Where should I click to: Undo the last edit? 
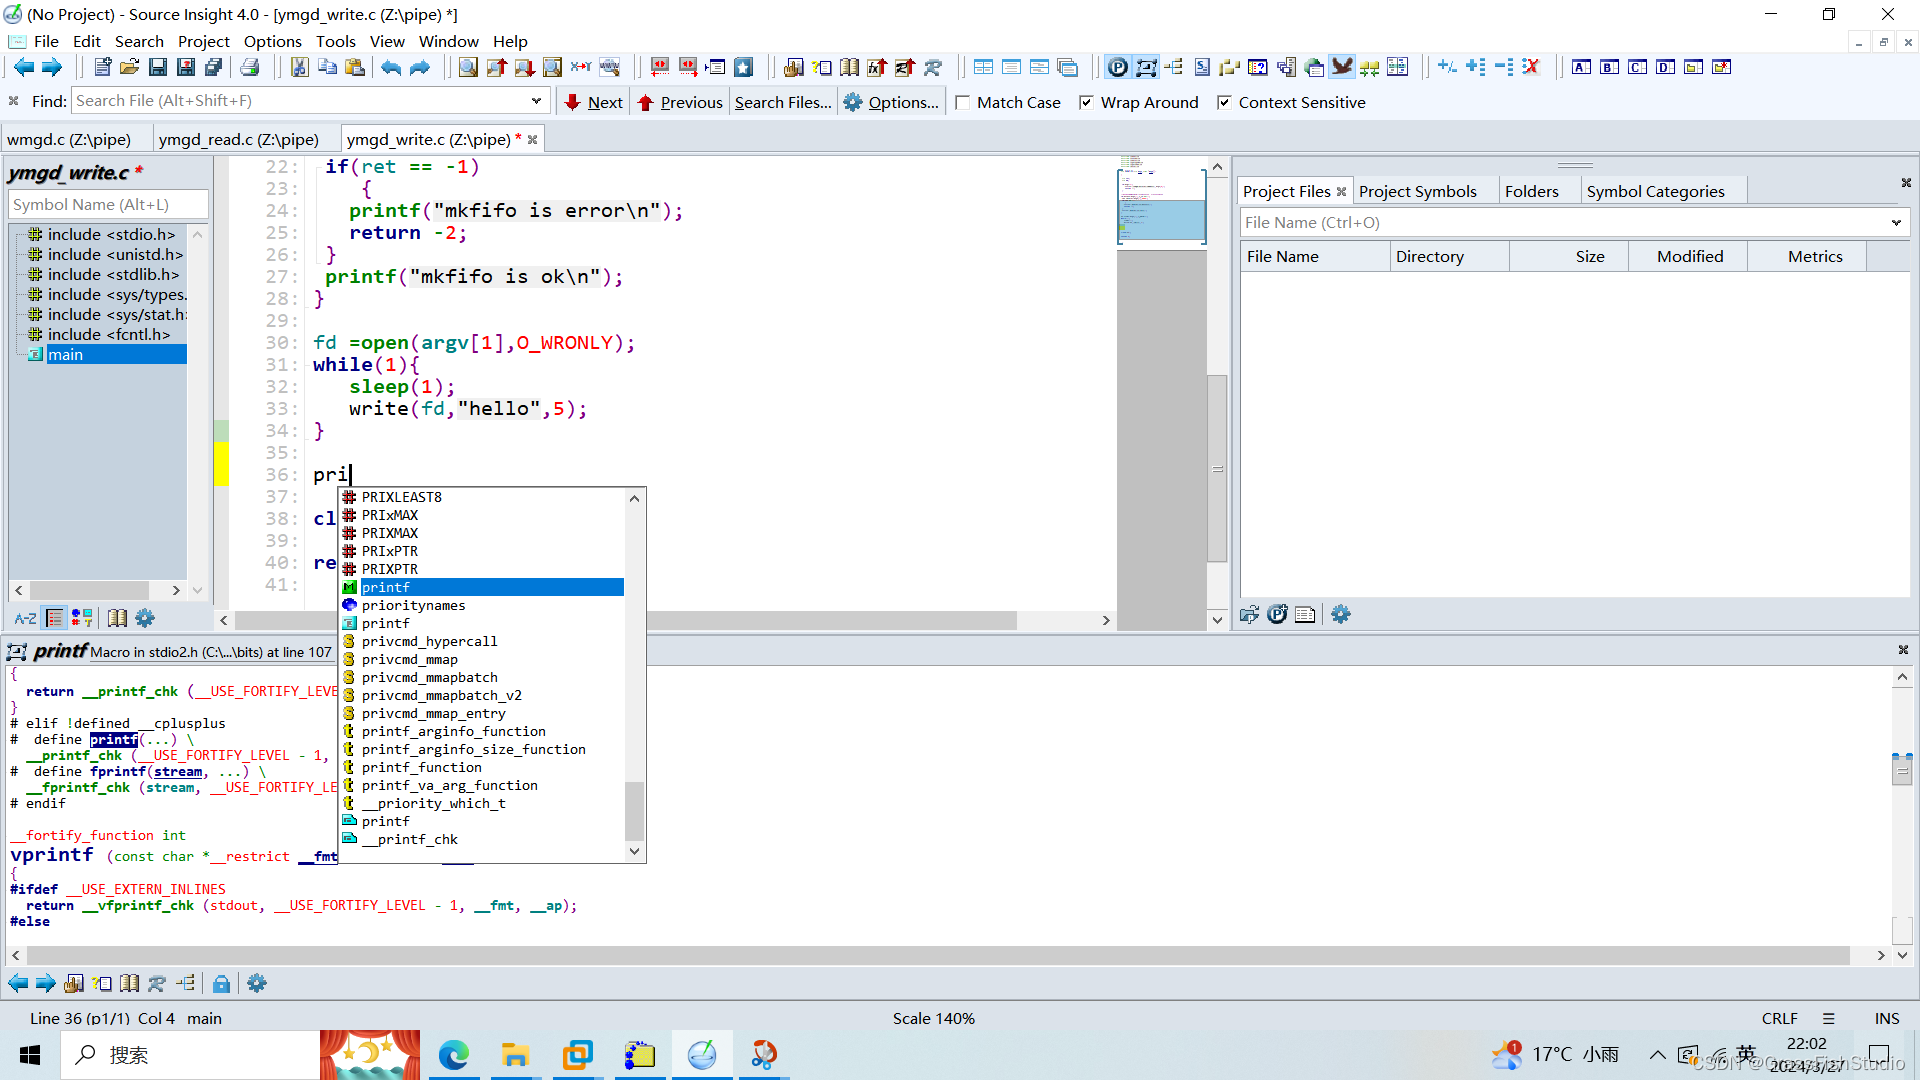pyautogui.click(x=390, y=67)
